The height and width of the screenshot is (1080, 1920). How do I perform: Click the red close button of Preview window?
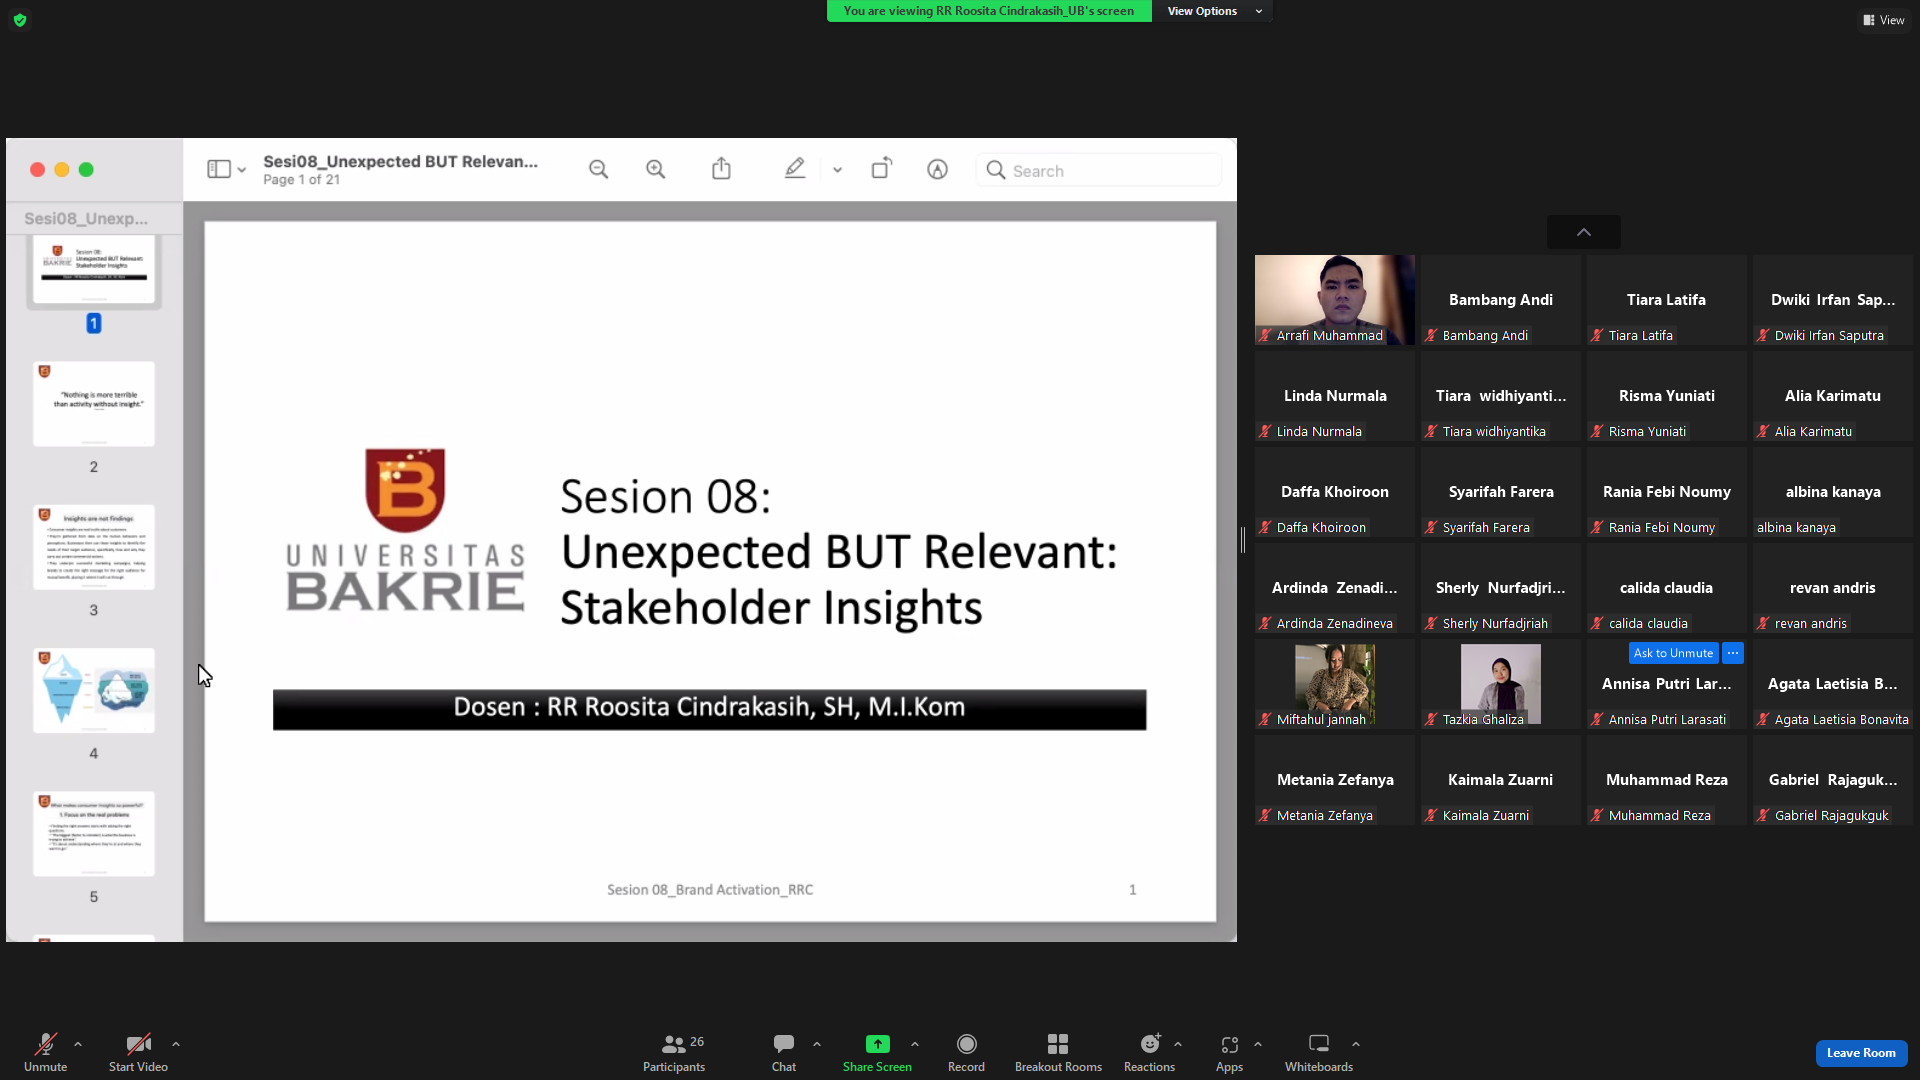(x=37, y=170)
